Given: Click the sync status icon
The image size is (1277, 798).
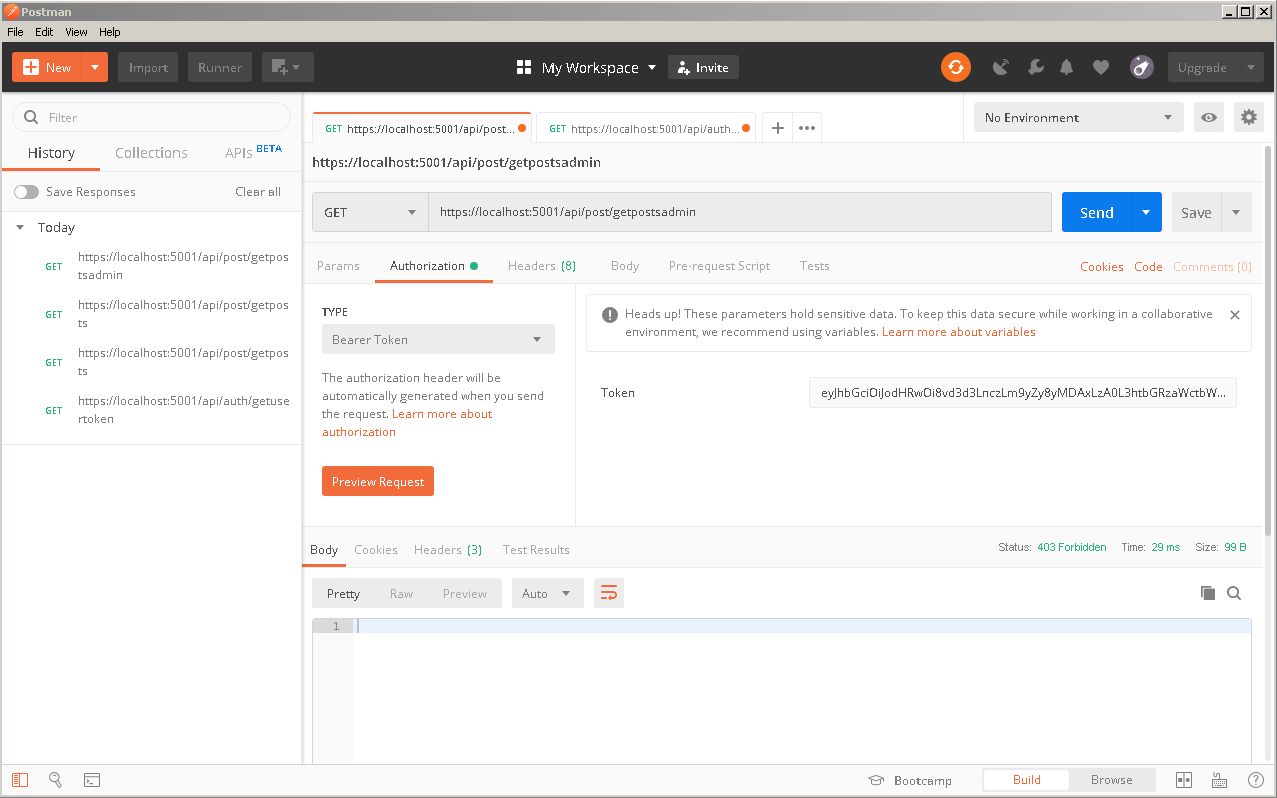Looking at the screenshot, I should point(956,67).
